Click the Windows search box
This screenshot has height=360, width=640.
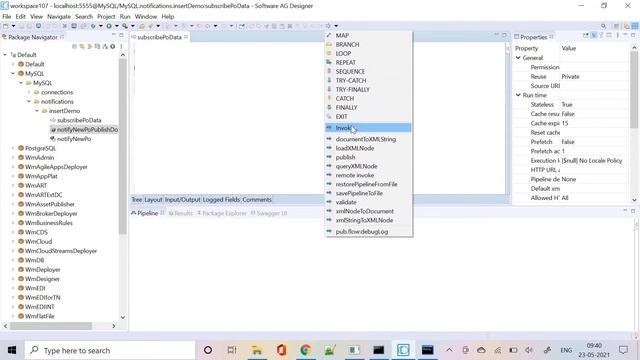point(110,350)
